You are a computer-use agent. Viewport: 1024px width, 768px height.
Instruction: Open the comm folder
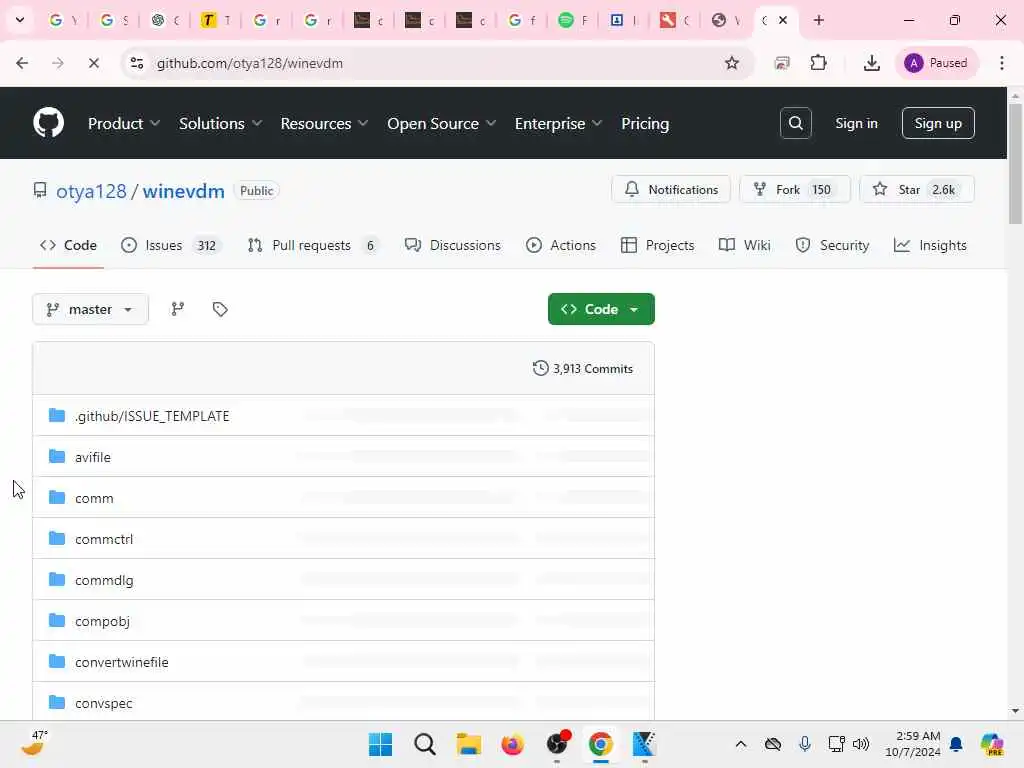click(x=94, y=498)
